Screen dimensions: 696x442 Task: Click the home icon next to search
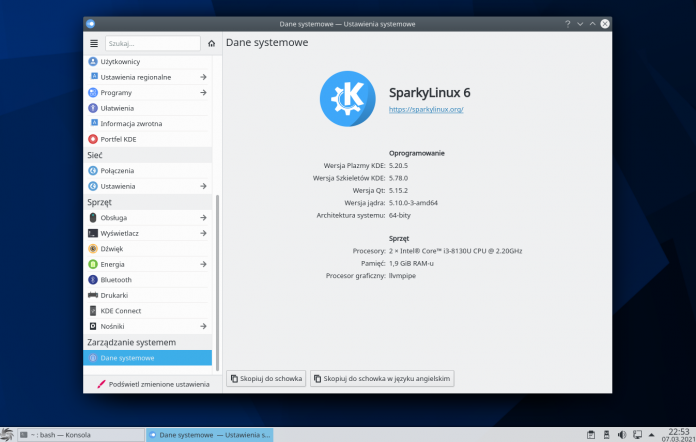point(211,44)
